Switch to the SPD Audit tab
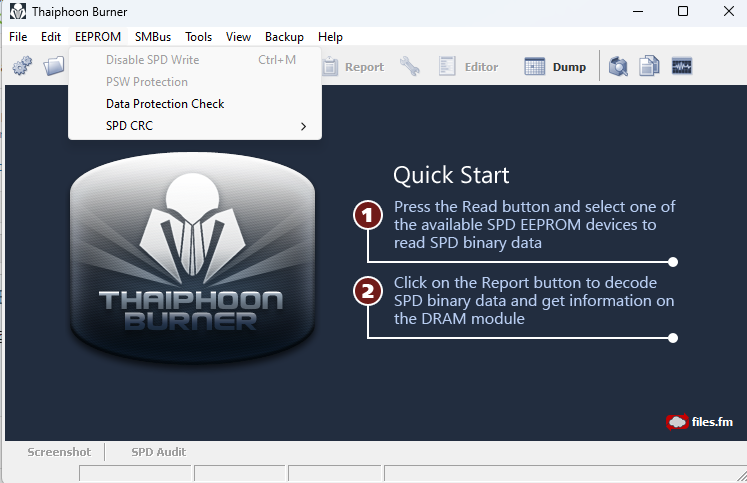Screen dimensions: 747x483 click(x=159, y=452)
